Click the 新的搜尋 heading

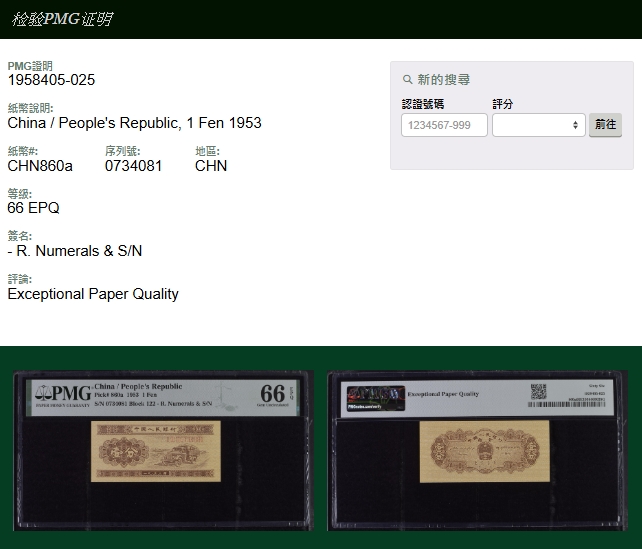(443, 79)
